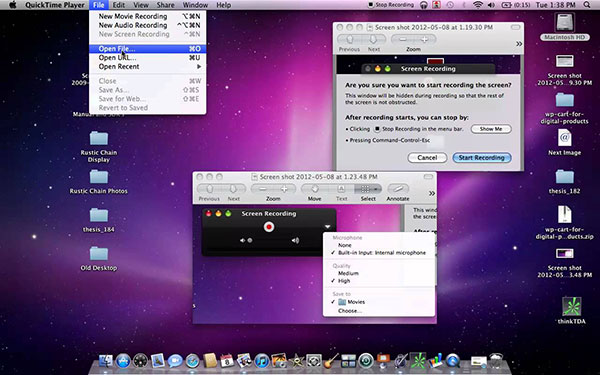The image size is (600, 375).
Task: Toggle toolbar pill in 1.19.30 PM window
Action: [x=515, y=27]
